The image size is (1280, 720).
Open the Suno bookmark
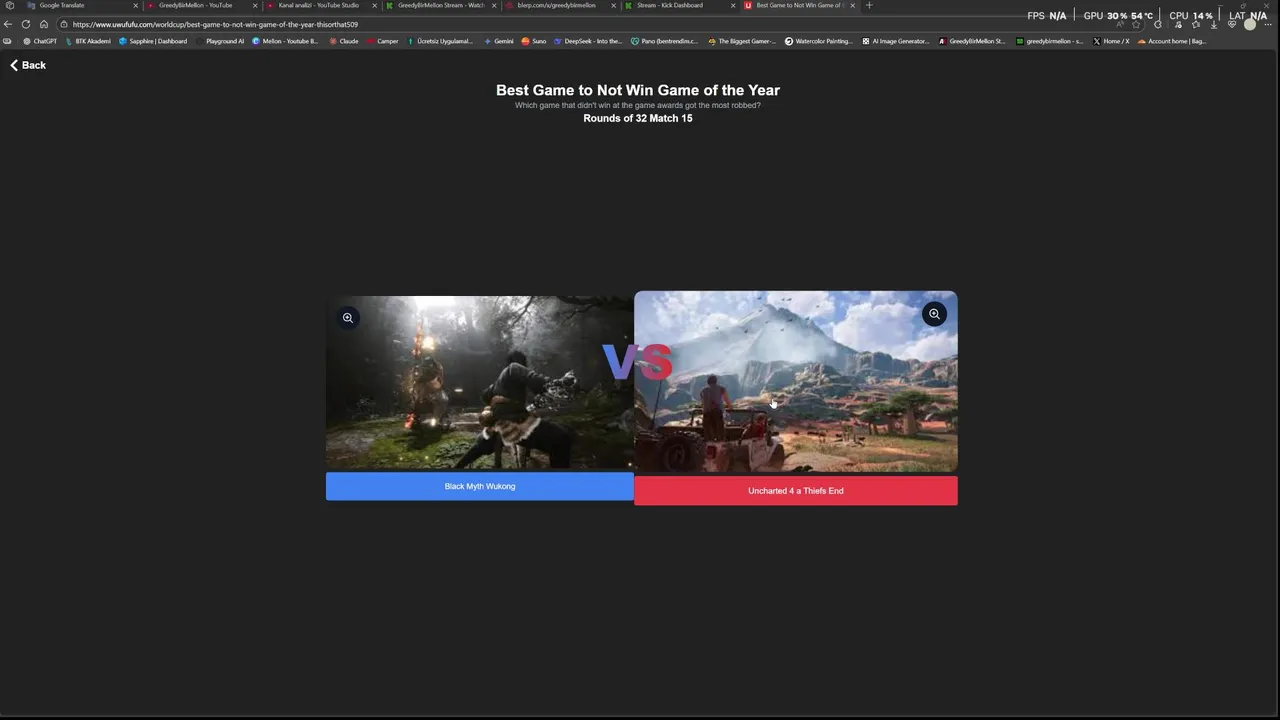(x=534, y=41)
